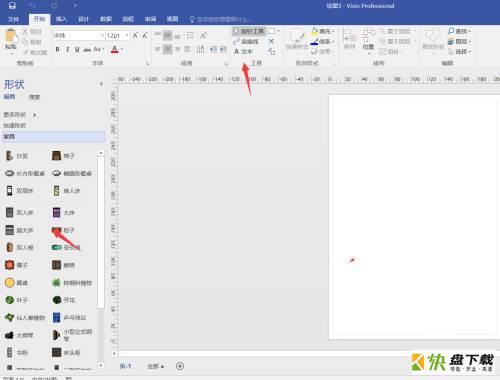500x380 pixels.
Task: Select the 开花 flowering plant shape
Action: click(x=64, y=300)
